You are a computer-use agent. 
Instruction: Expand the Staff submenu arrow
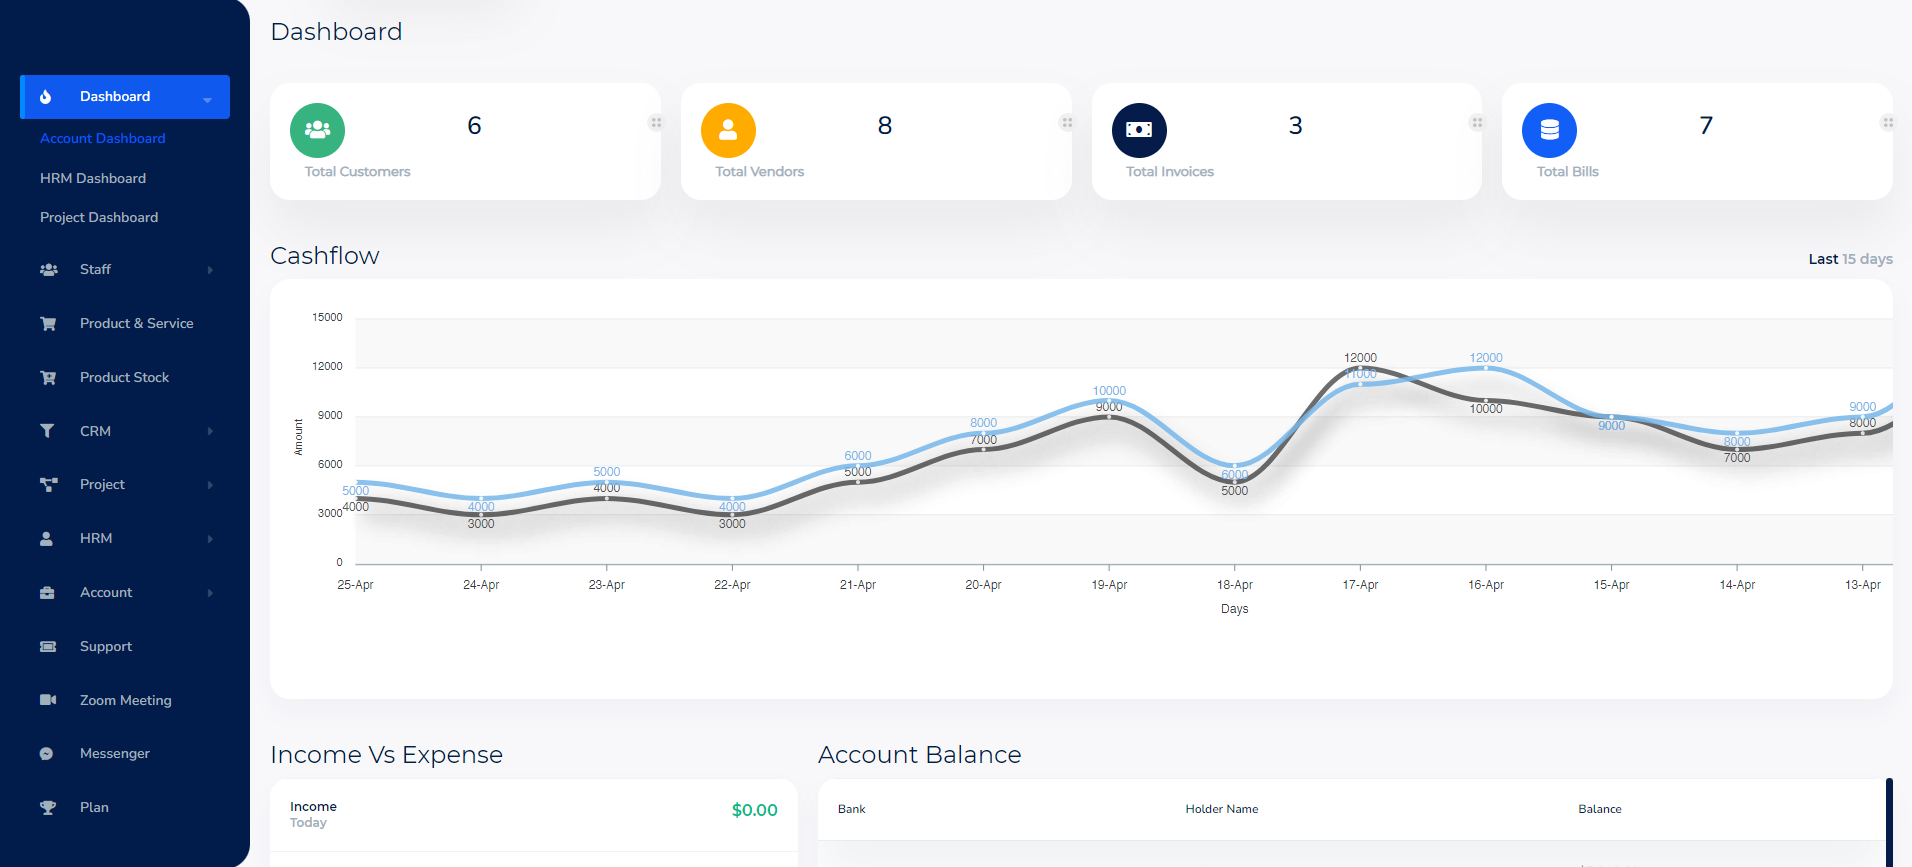point(210,270)
